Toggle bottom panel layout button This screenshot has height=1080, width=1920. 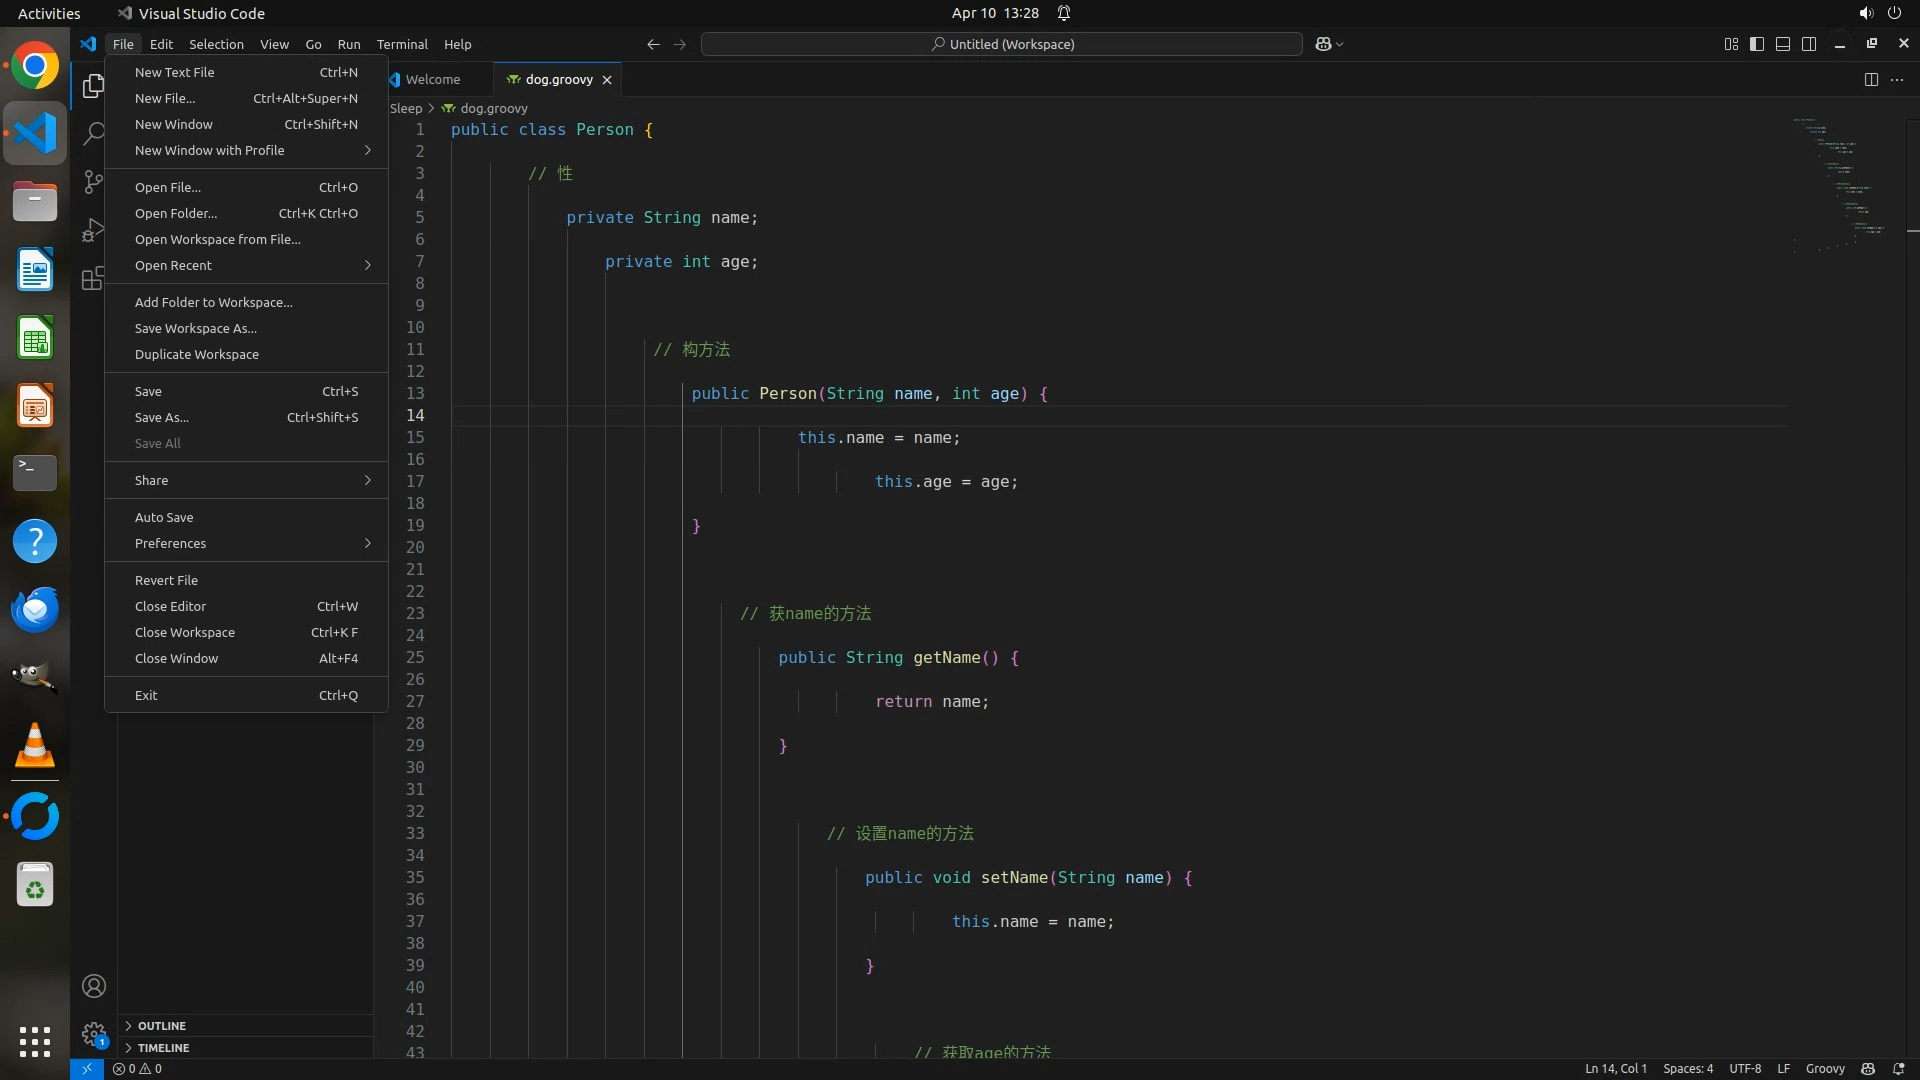(x=1783, y=44)
